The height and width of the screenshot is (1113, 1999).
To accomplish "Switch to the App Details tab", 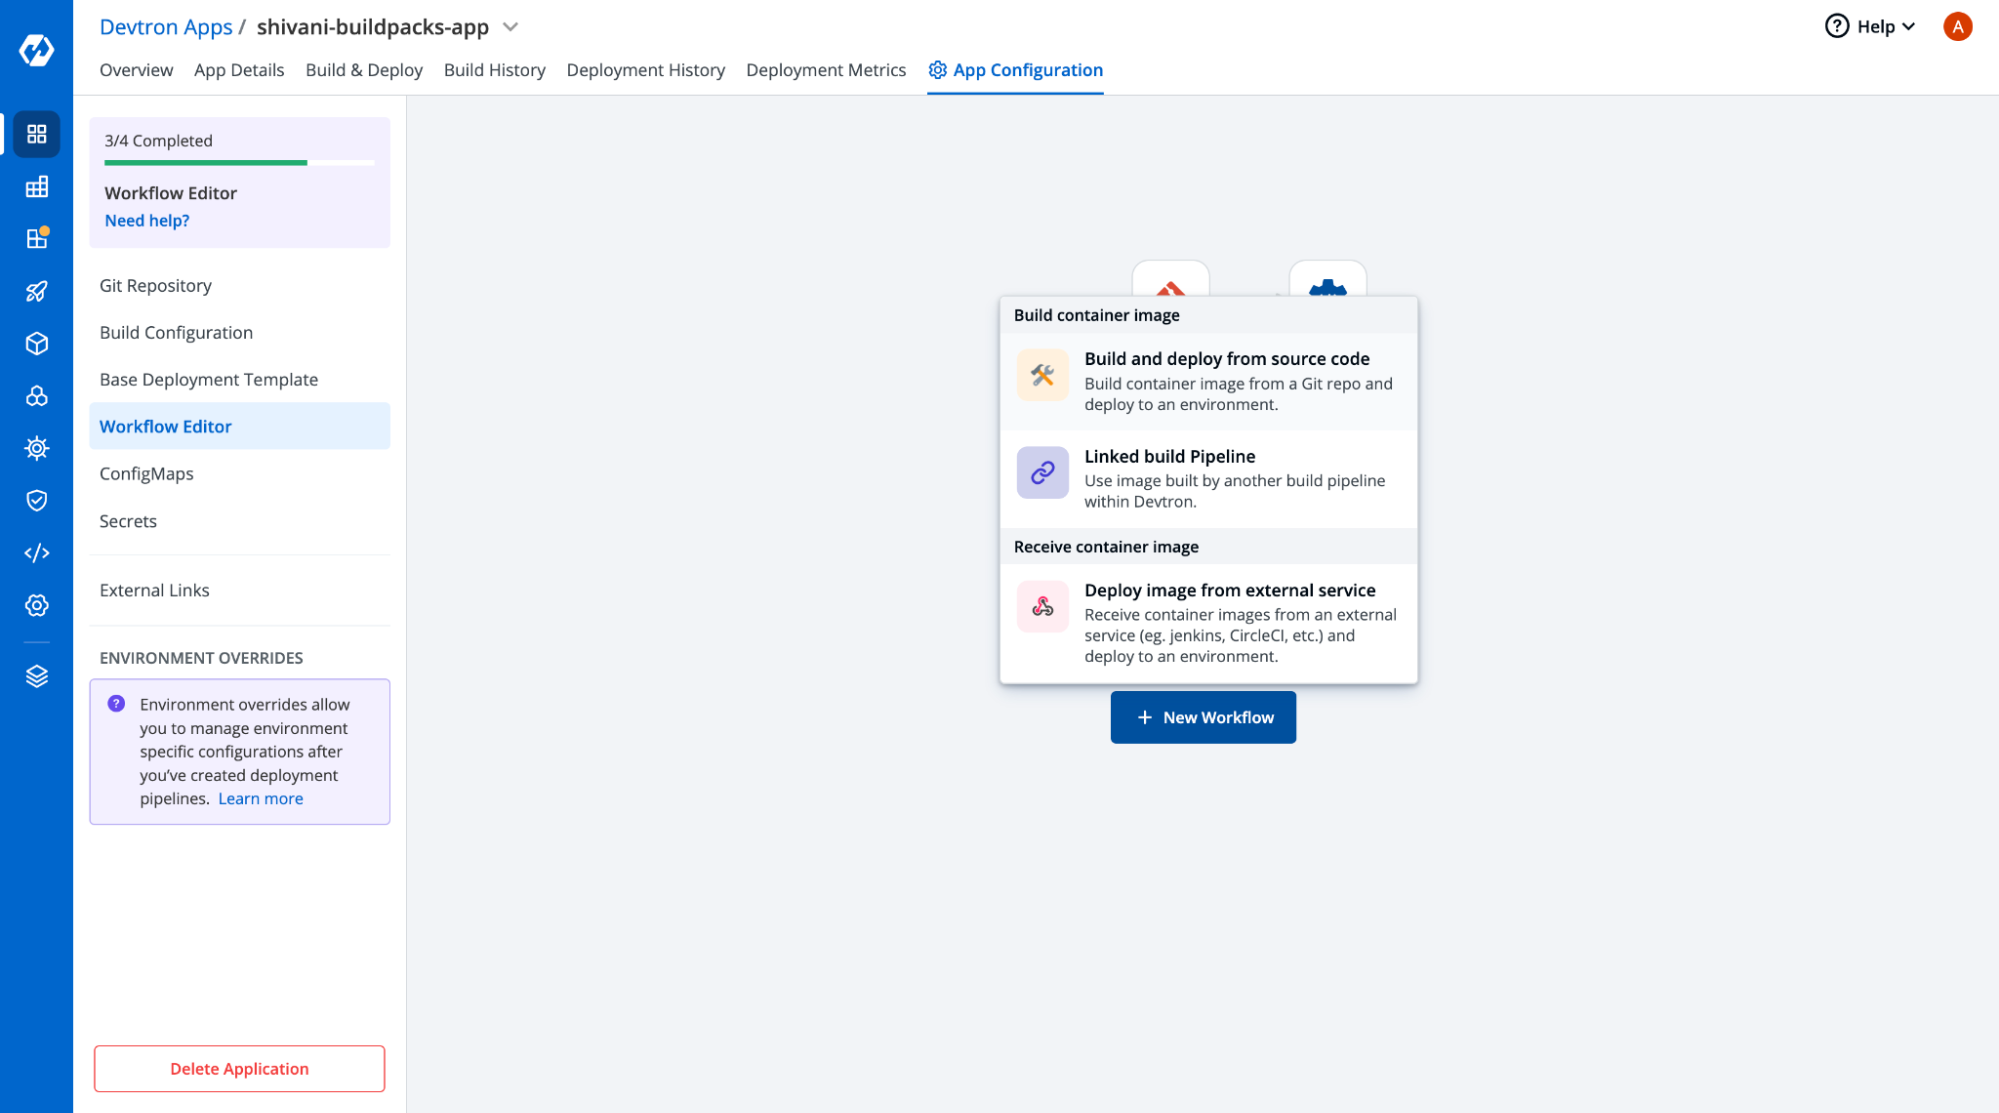I will (x=239, y=70).
